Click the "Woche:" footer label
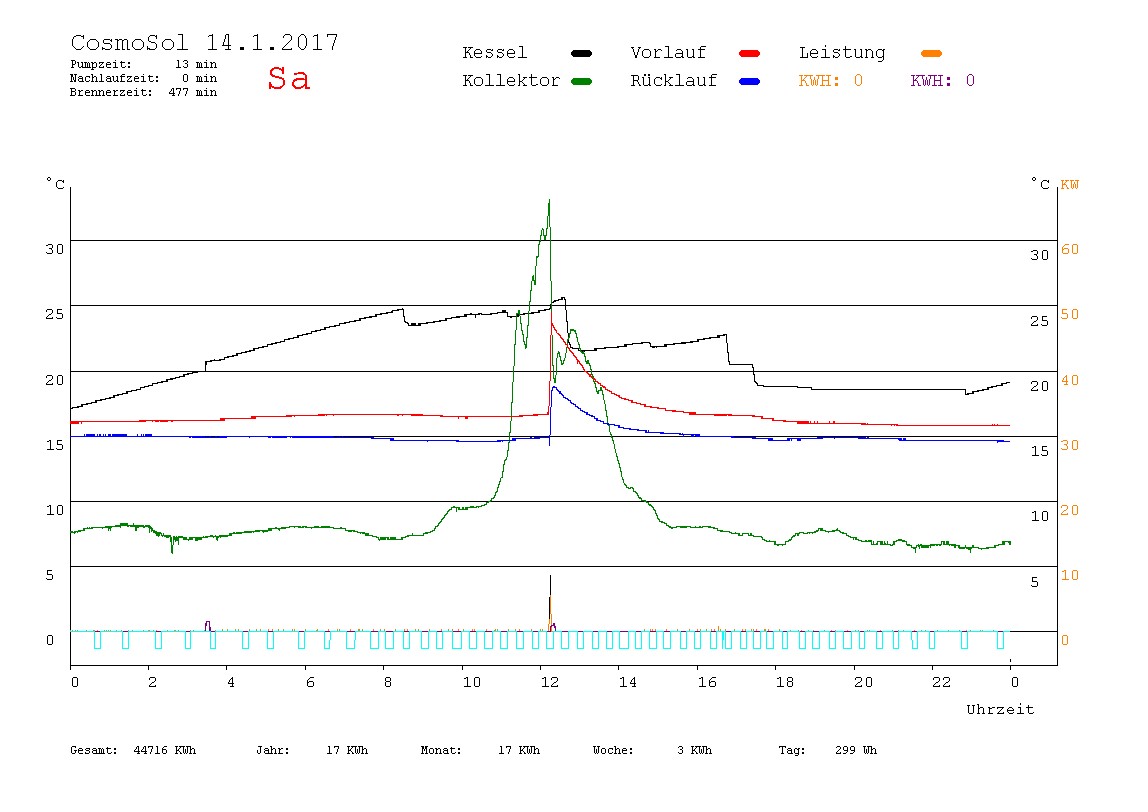This screenshot has height=812, width=1148. coord(613,750)
